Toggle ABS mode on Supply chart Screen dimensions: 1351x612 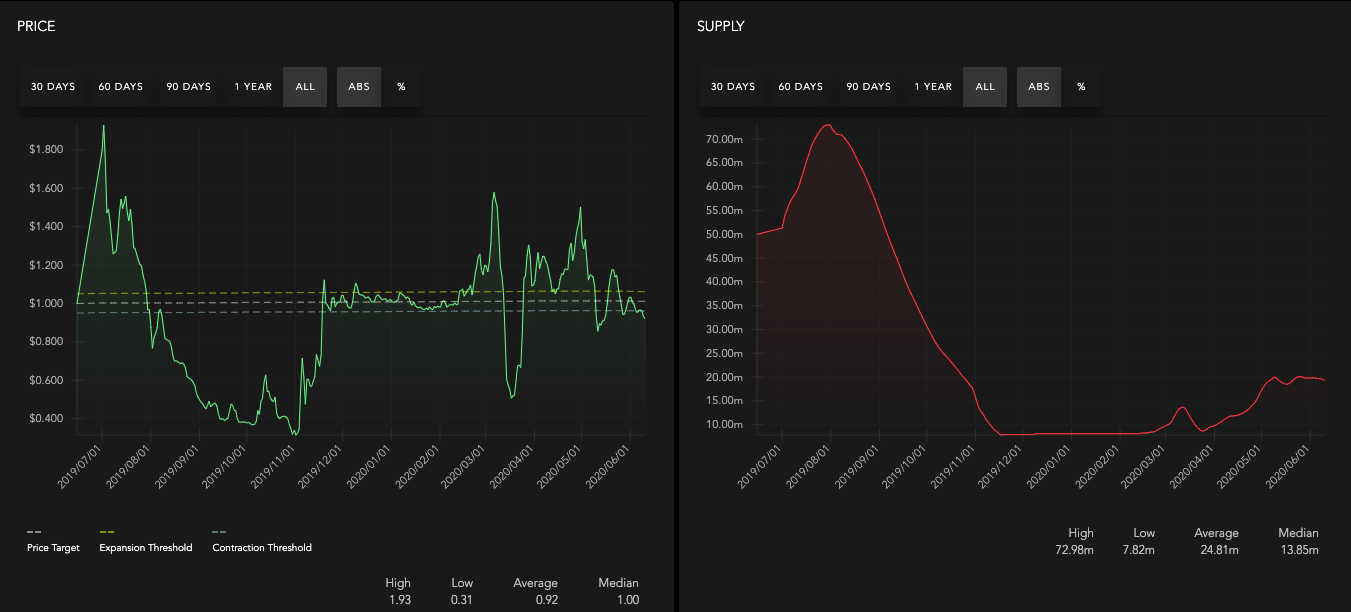point(1039,87)
